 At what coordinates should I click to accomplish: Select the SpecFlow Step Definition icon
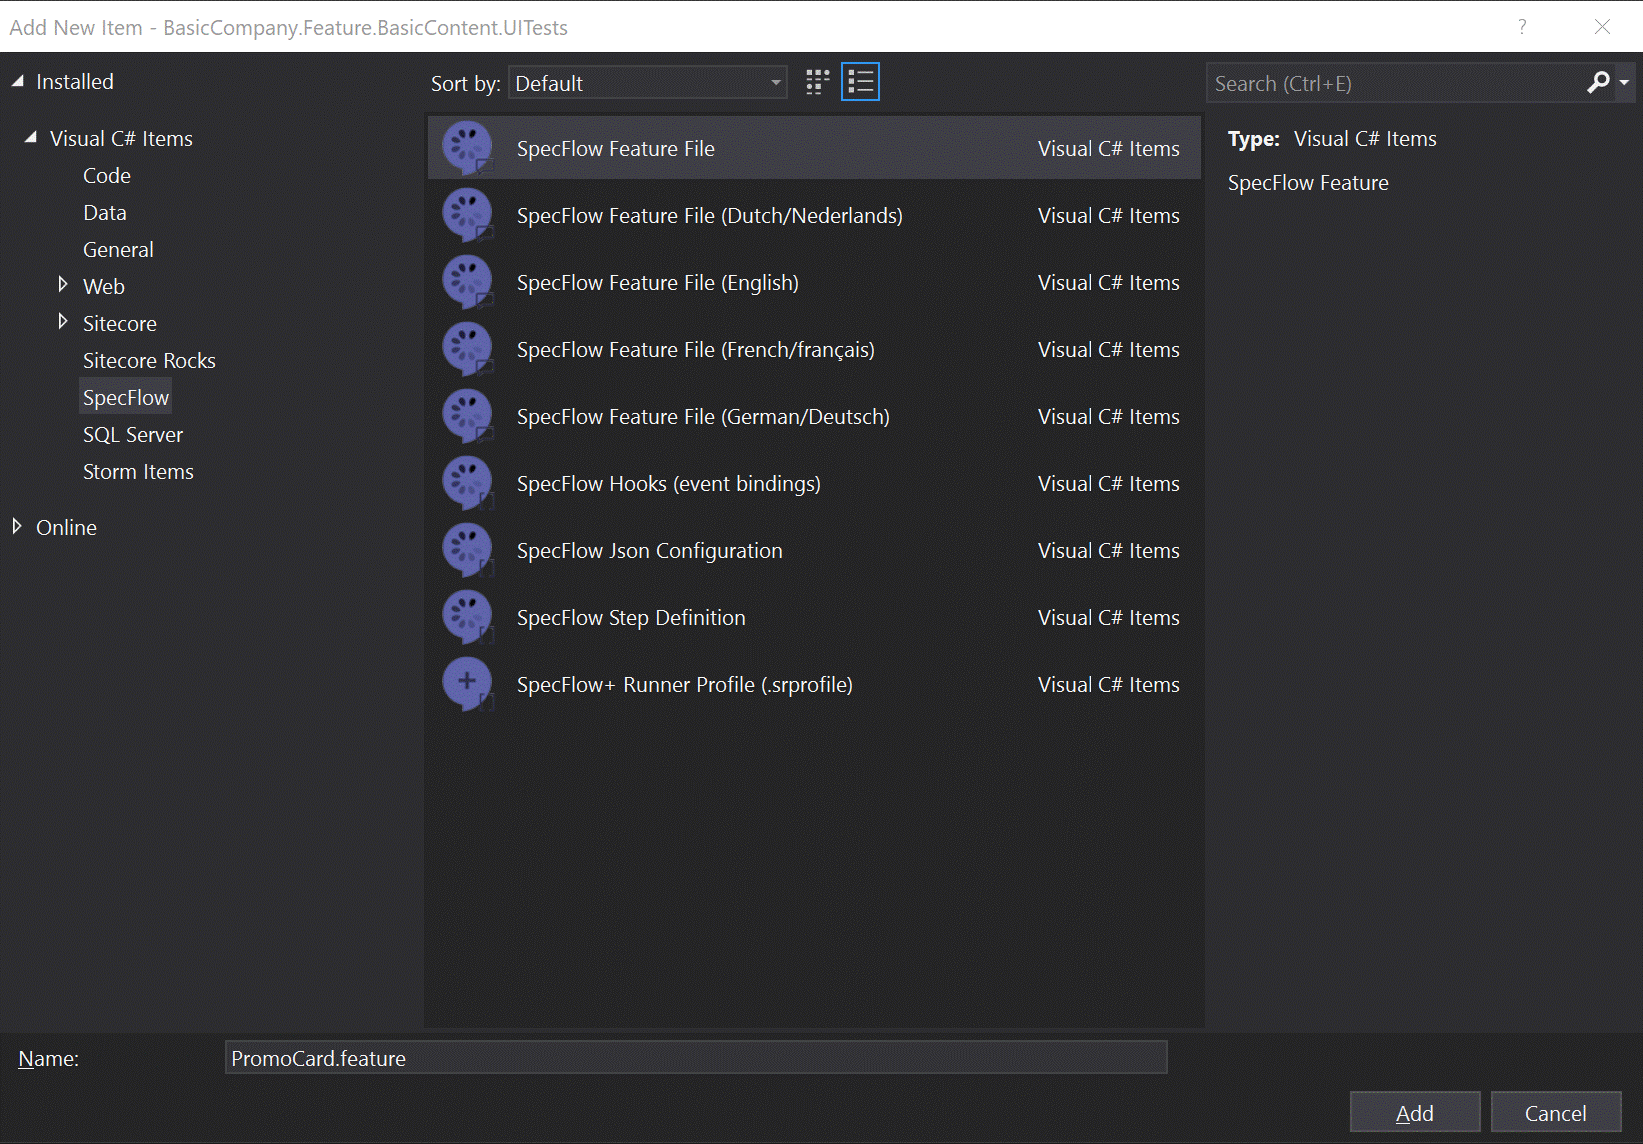pyautogui.click(x=467, y=617)
